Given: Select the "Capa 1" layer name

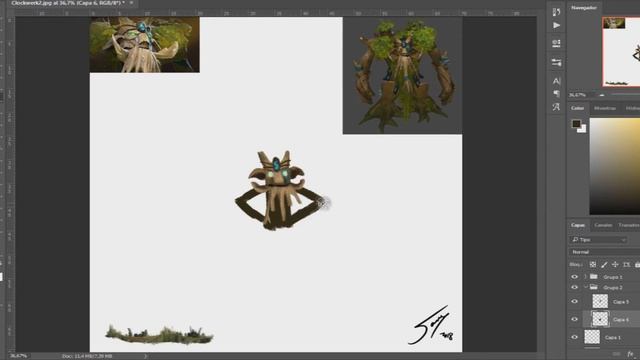Looking at the screenshot, I should (613, 338).
